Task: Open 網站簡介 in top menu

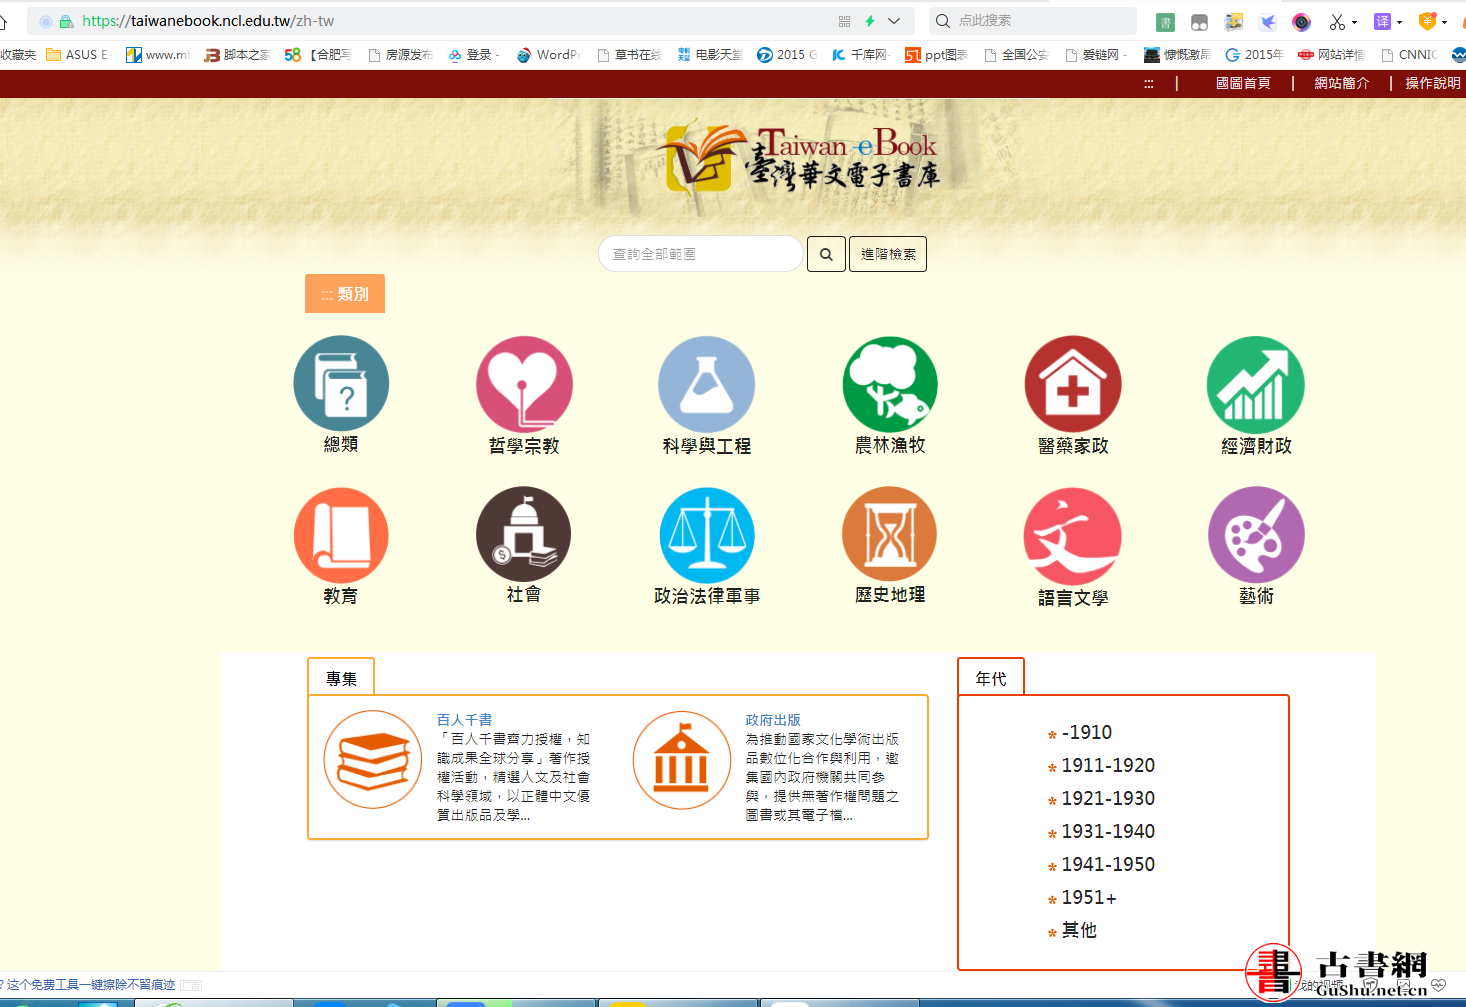Action: coord(1341,83)
